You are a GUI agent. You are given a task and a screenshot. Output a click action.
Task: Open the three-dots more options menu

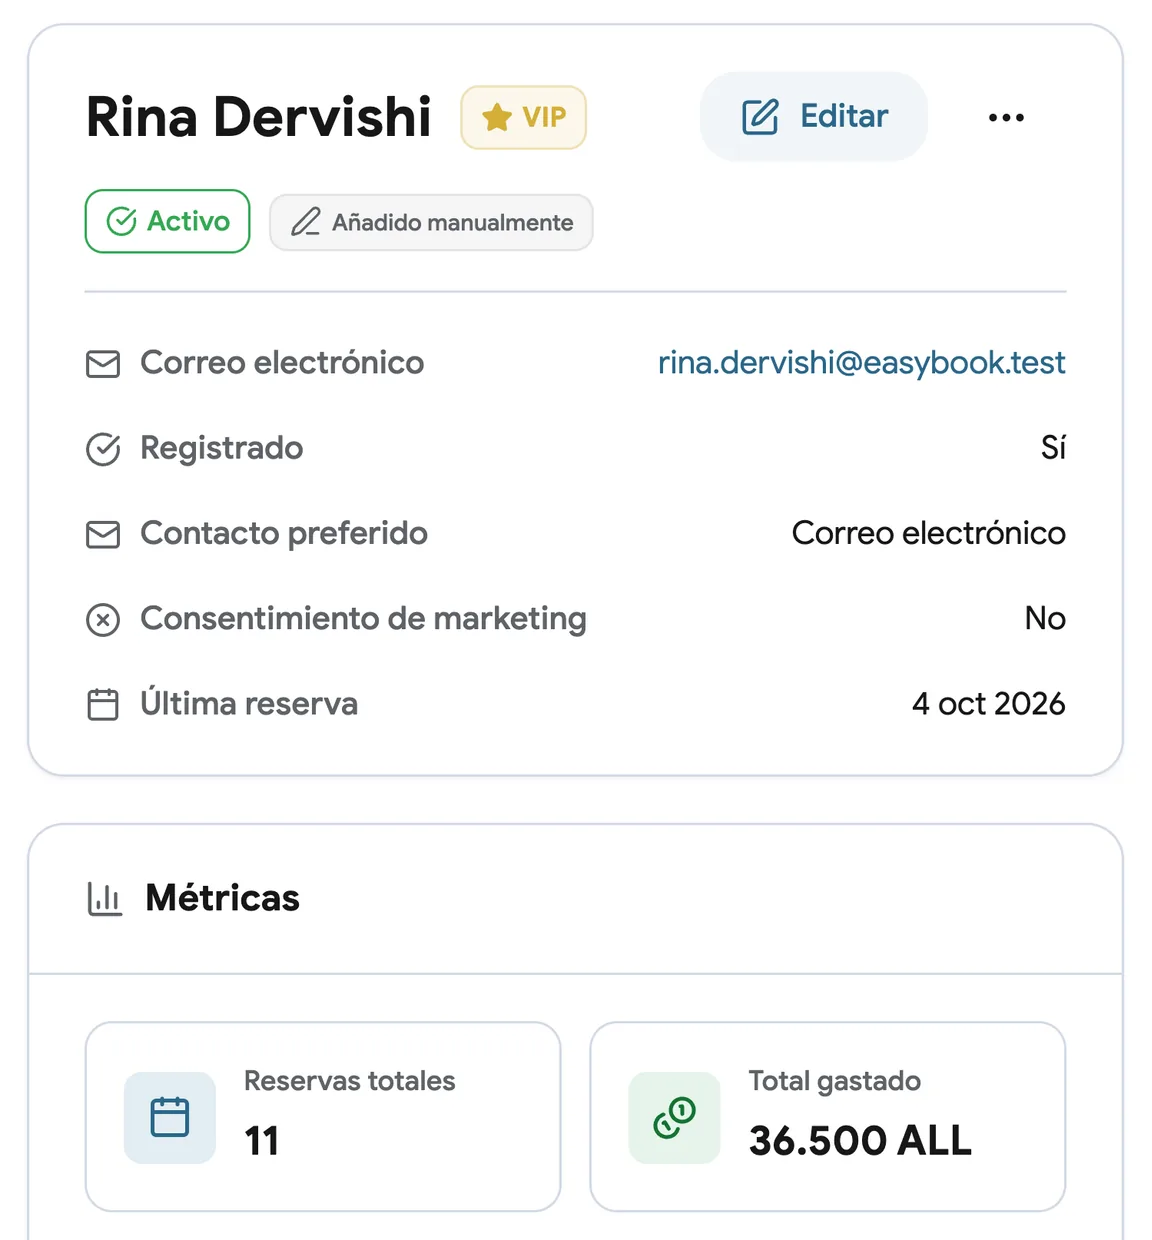coord(1006,117)
